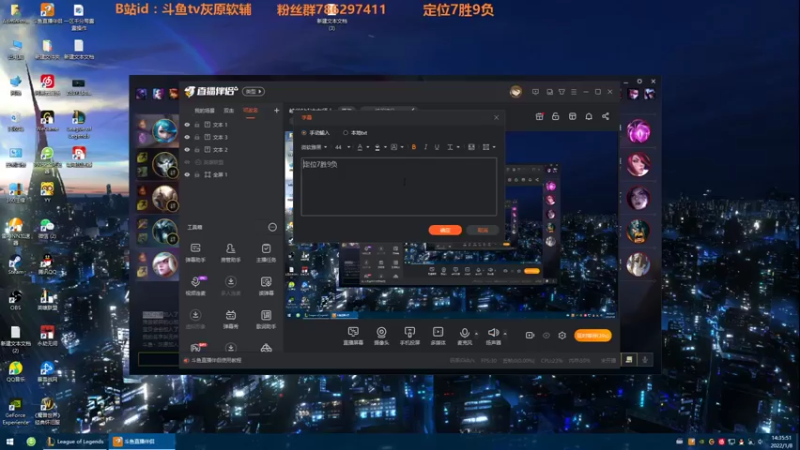Collapse the 工具箱 toolbox panel
This screenshot has height=450, width=800.
pyautogui.click(x=272, y=227)
